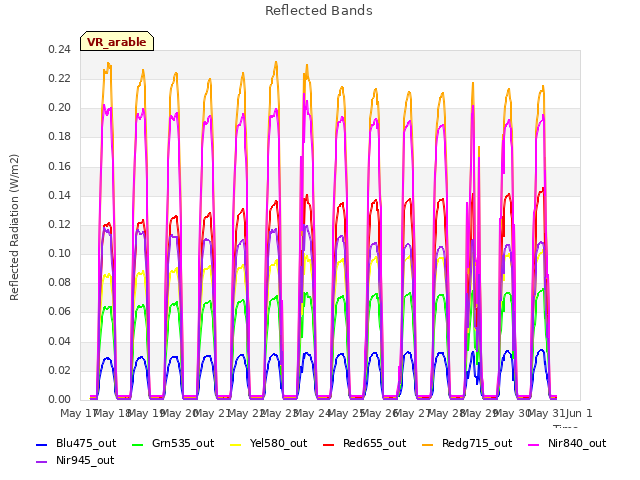Click the purple Nir945_out legend swatch
Image resolution: width=640 pixels, height=480 pixels.
[42, 462]
